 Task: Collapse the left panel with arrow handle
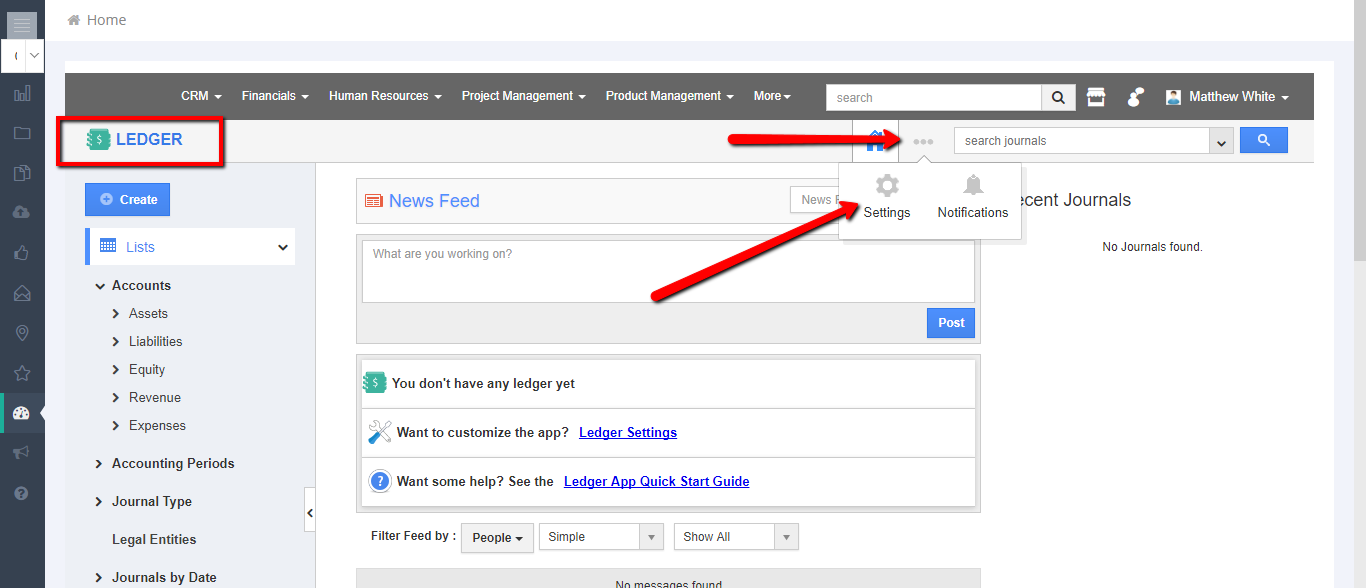coord(310,513)
